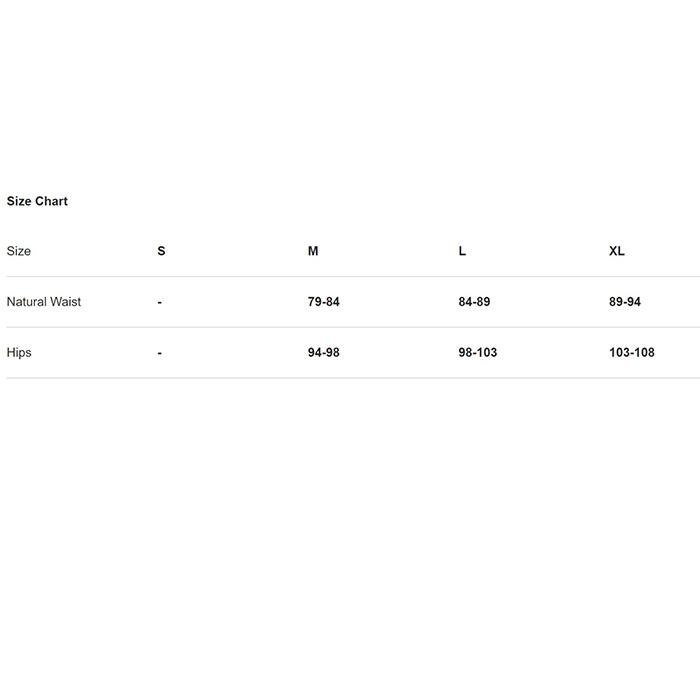The width and height of the screenshot is (700, 700).
Task: Click the divider line under Natural Waist row
Action: [x=350, y=327]
